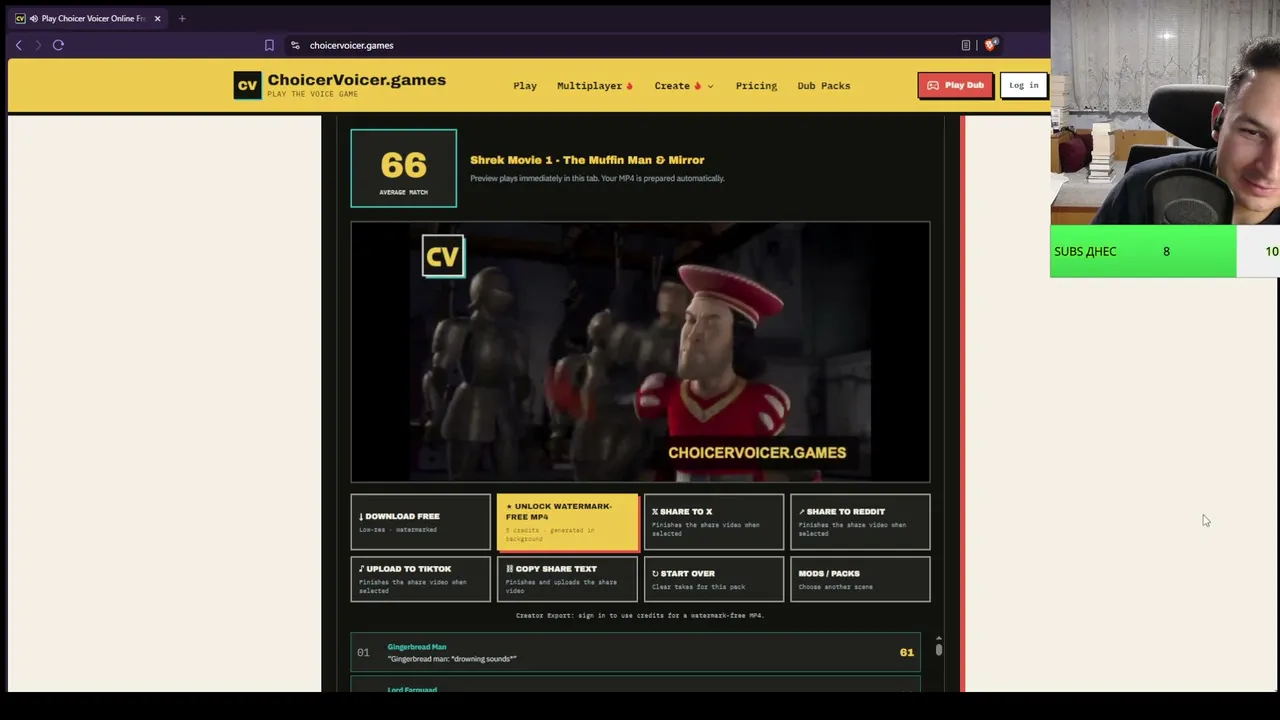Click Start Over button
This screenshot has height=720, width=1280.
714,579
